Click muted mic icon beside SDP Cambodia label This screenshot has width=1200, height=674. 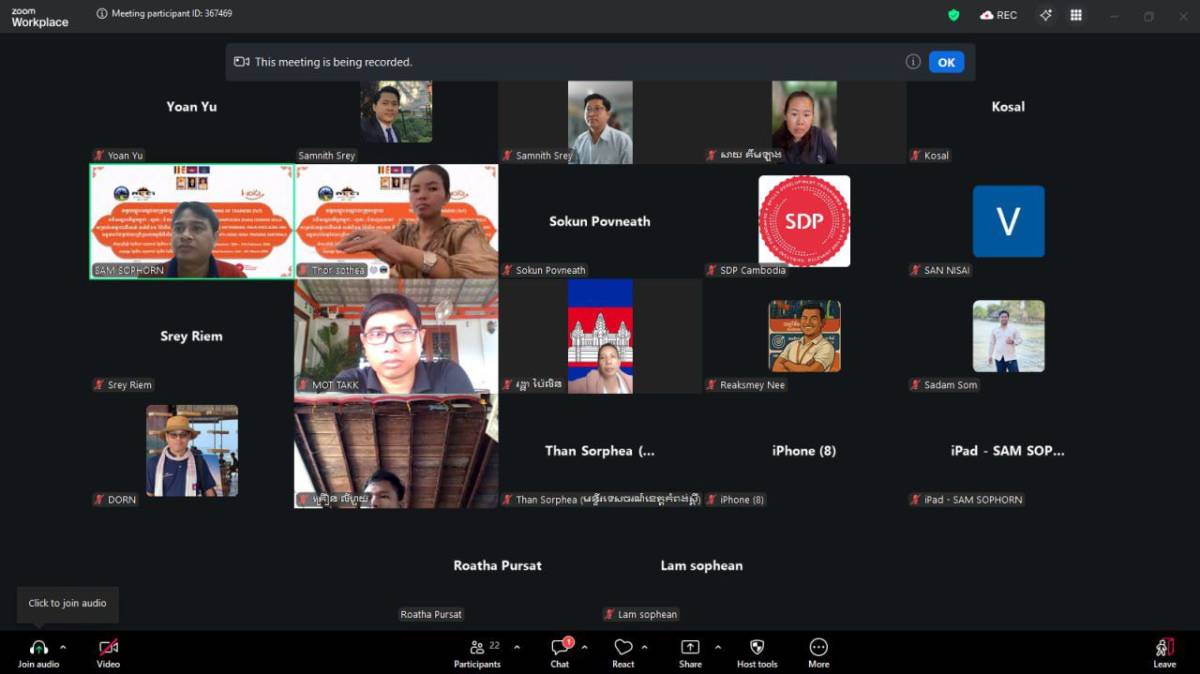(711, 270)
